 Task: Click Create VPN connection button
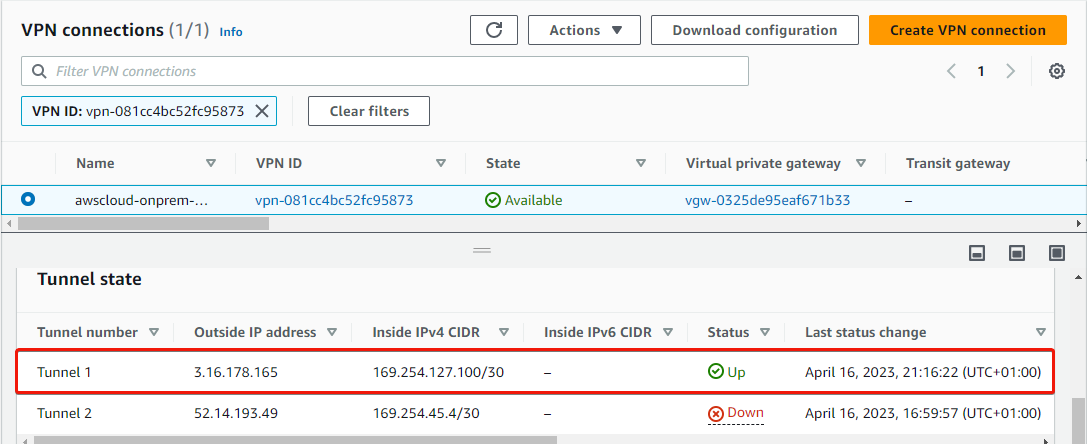coord(968,31)
